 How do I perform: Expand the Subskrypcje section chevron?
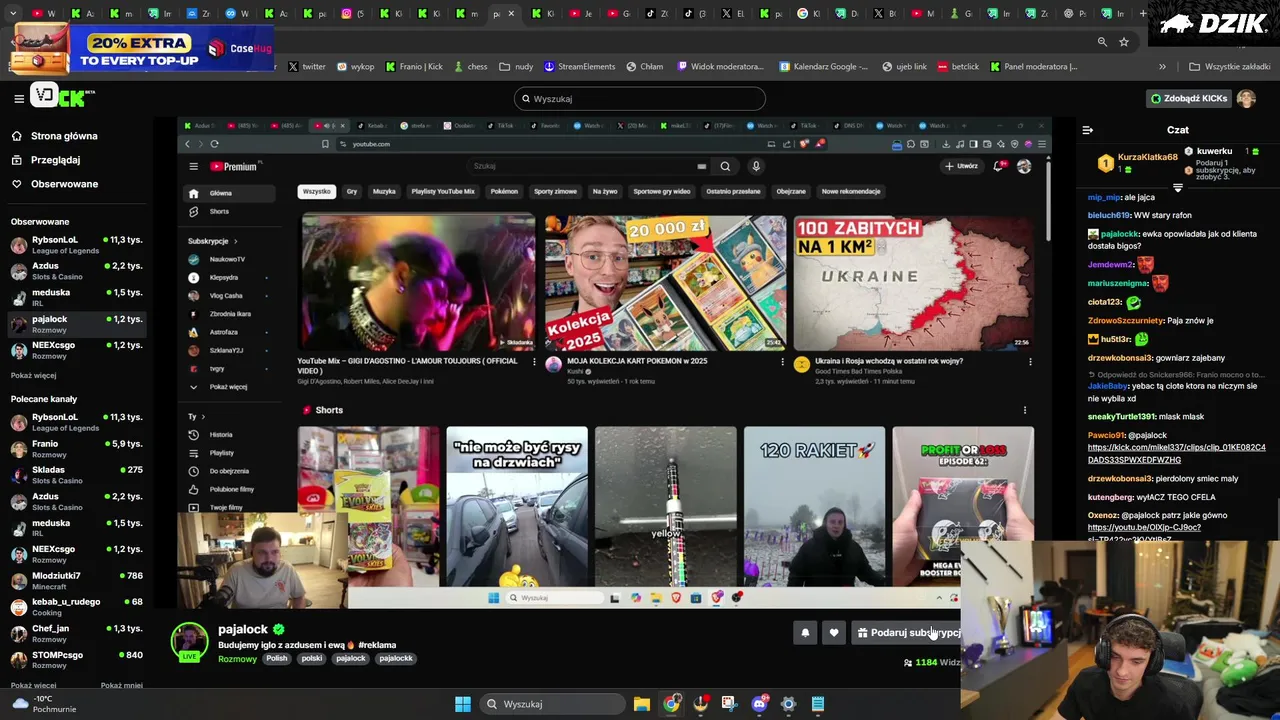(235, 241)
